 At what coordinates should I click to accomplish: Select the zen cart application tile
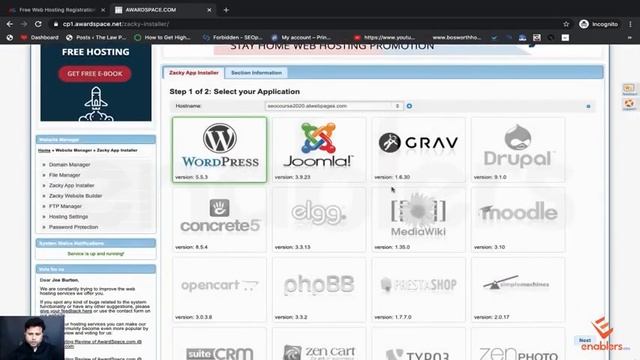(x=319, y=344)
